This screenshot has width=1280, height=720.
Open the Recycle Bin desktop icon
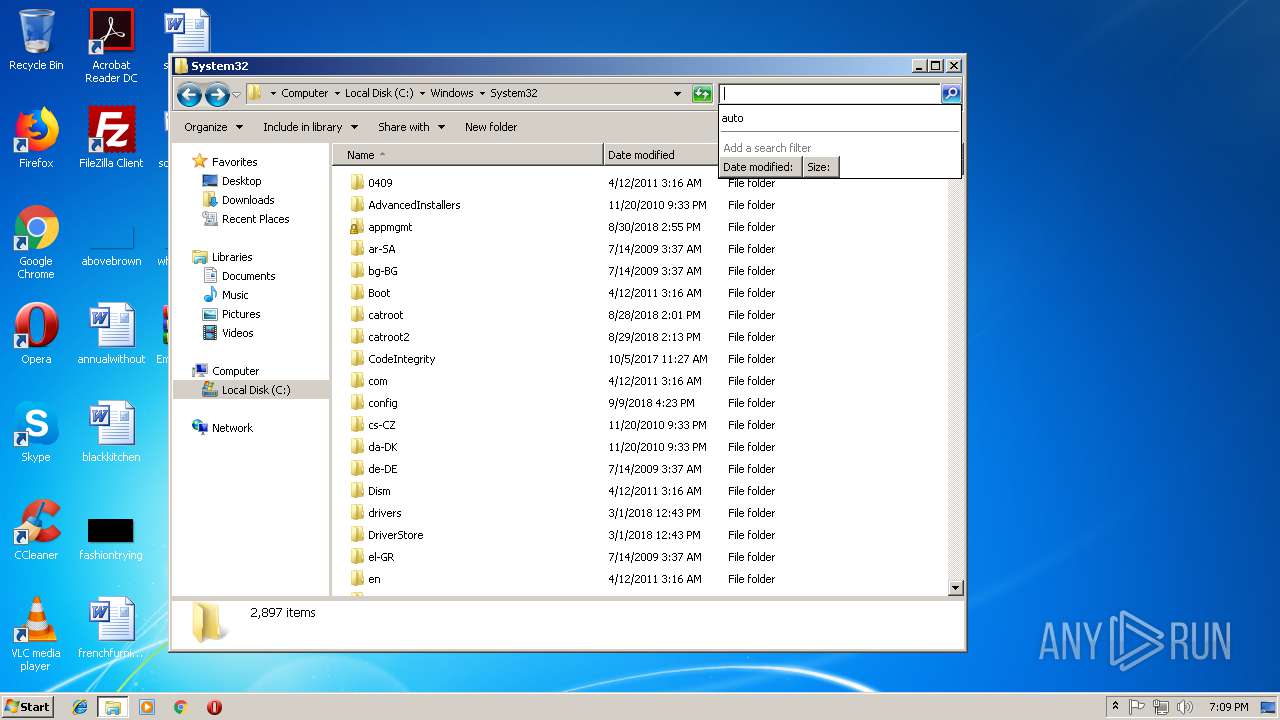[x=36, y=40]
